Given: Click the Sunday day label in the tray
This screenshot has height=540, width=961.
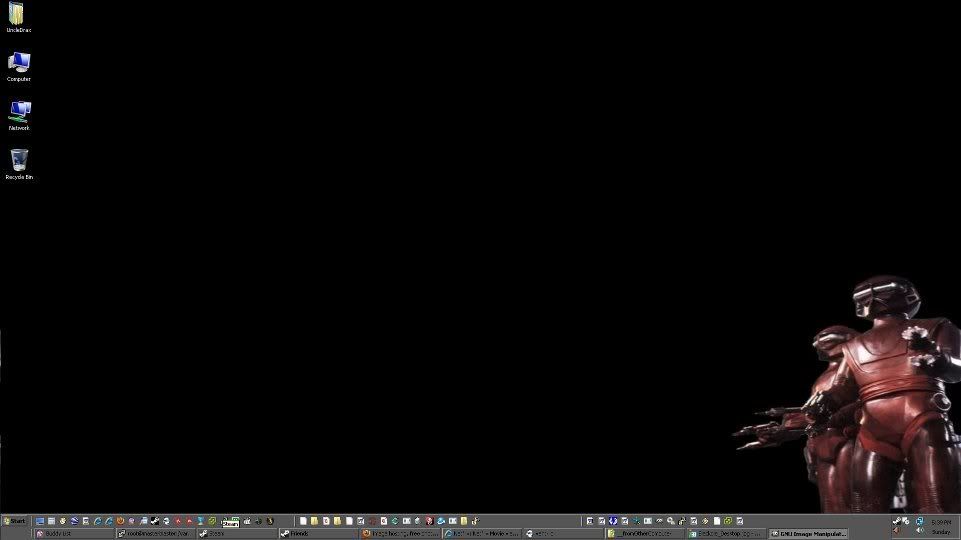Looking at the screenshot, I should click(941, 531).
